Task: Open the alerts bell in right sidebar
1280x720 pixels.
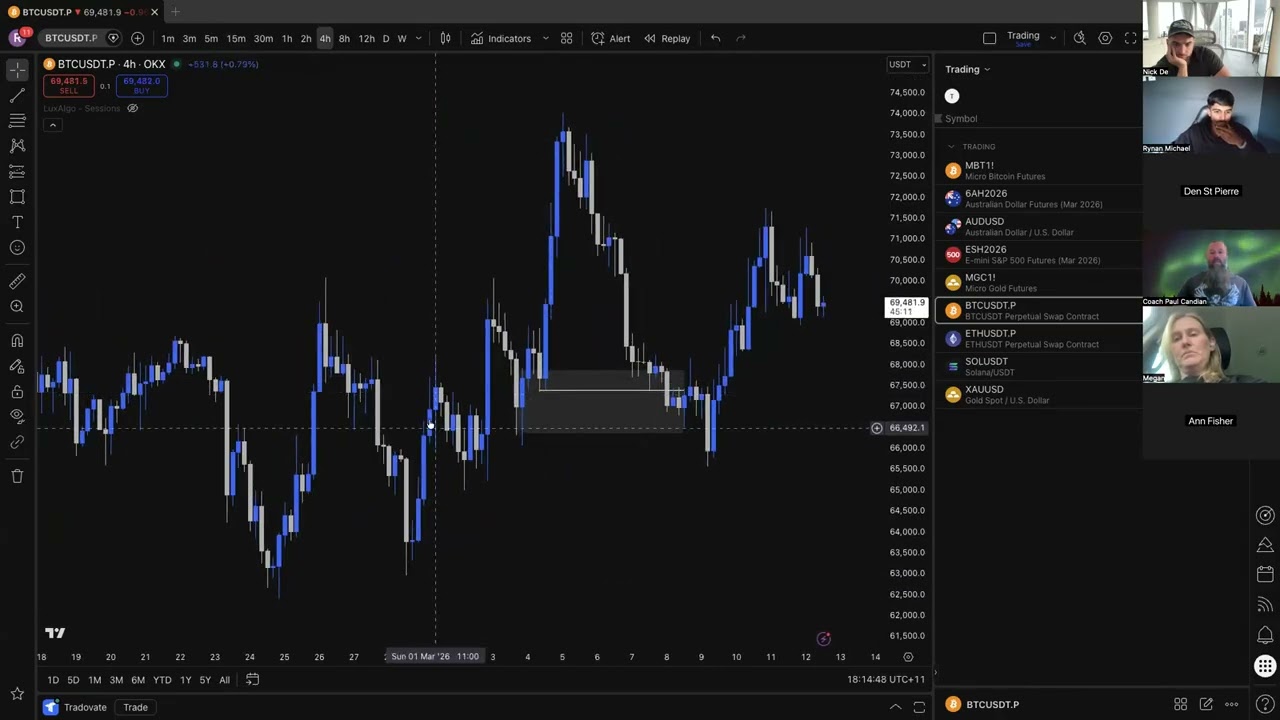Action: point(1265,635)
